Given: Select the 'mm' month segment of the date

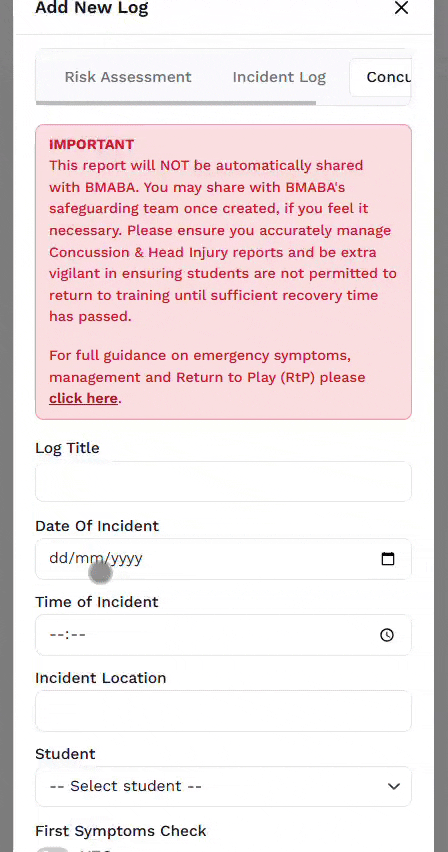Looking at the screenshot, I should [89, 559].
